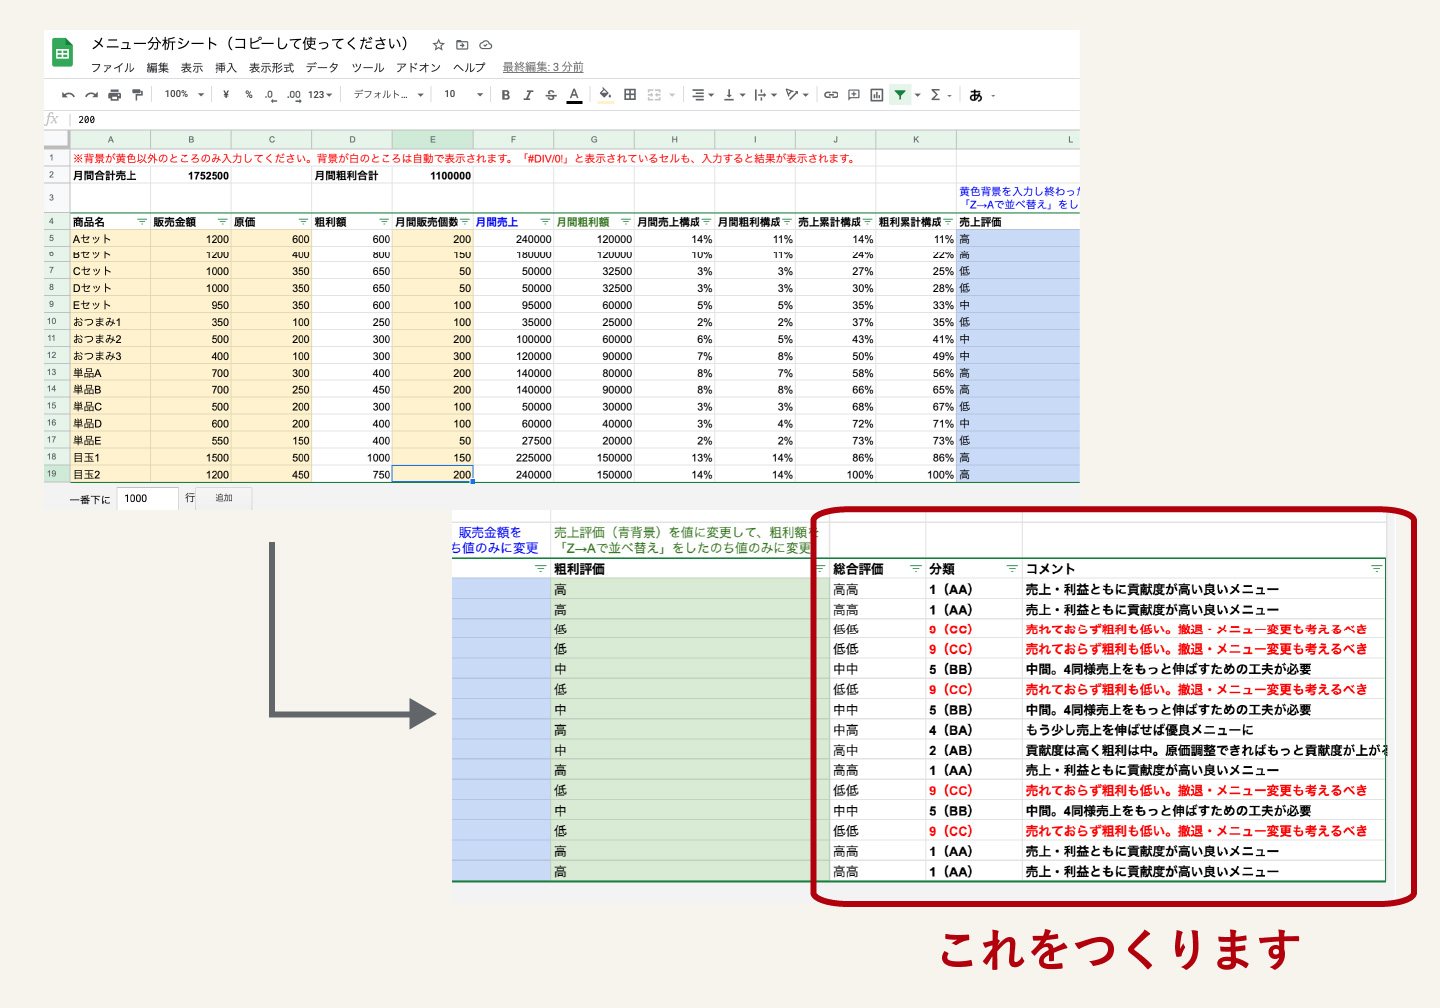
Task: Open the more number formats dropdown
Action: [x=320, y=95]
